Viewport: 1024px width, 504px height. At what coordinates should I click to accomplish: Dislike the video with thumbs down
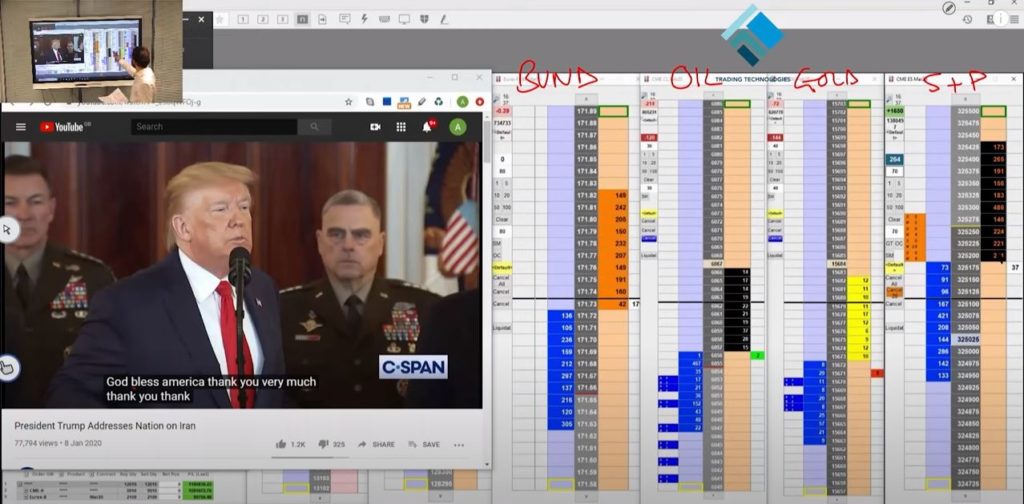[x=323, y=444]
